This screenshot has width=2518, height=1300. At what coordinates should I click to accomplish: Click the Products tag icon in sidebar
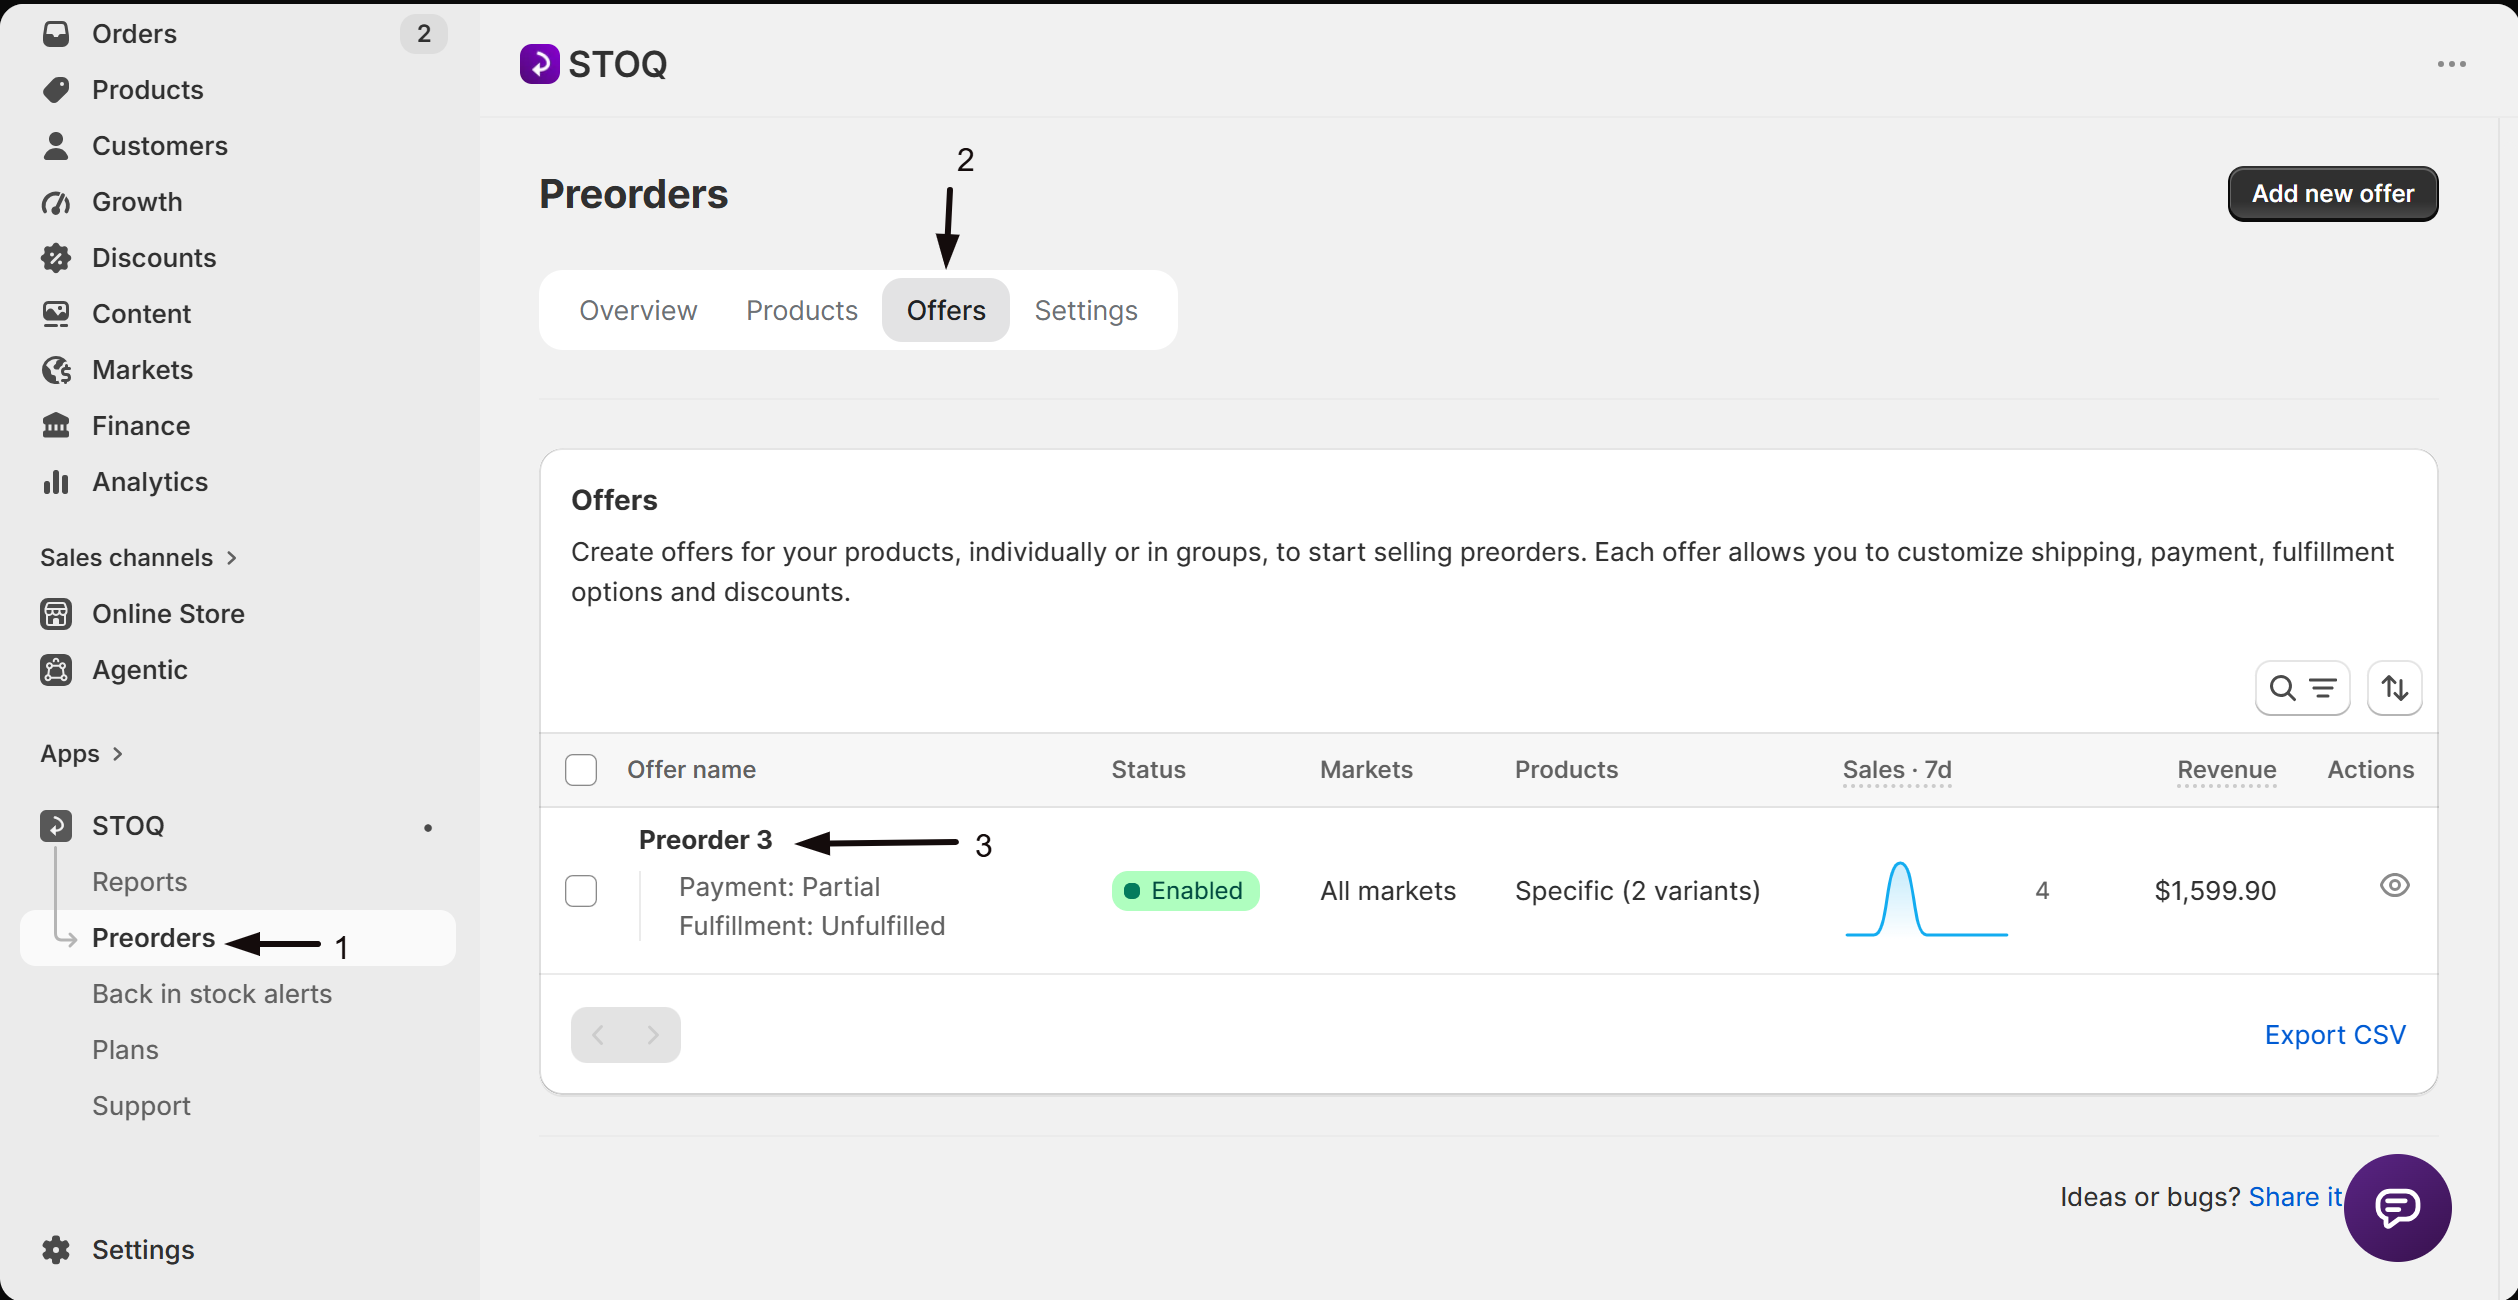tap(56, 90)
